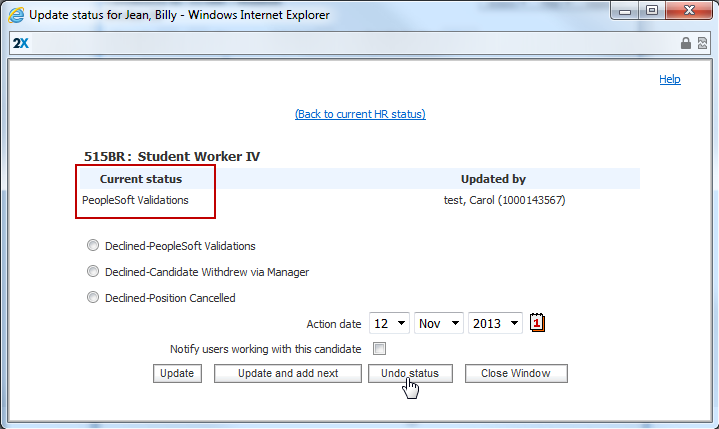Click Update and add next button
This screenshot has width=719, height=429.
[288, 373]
